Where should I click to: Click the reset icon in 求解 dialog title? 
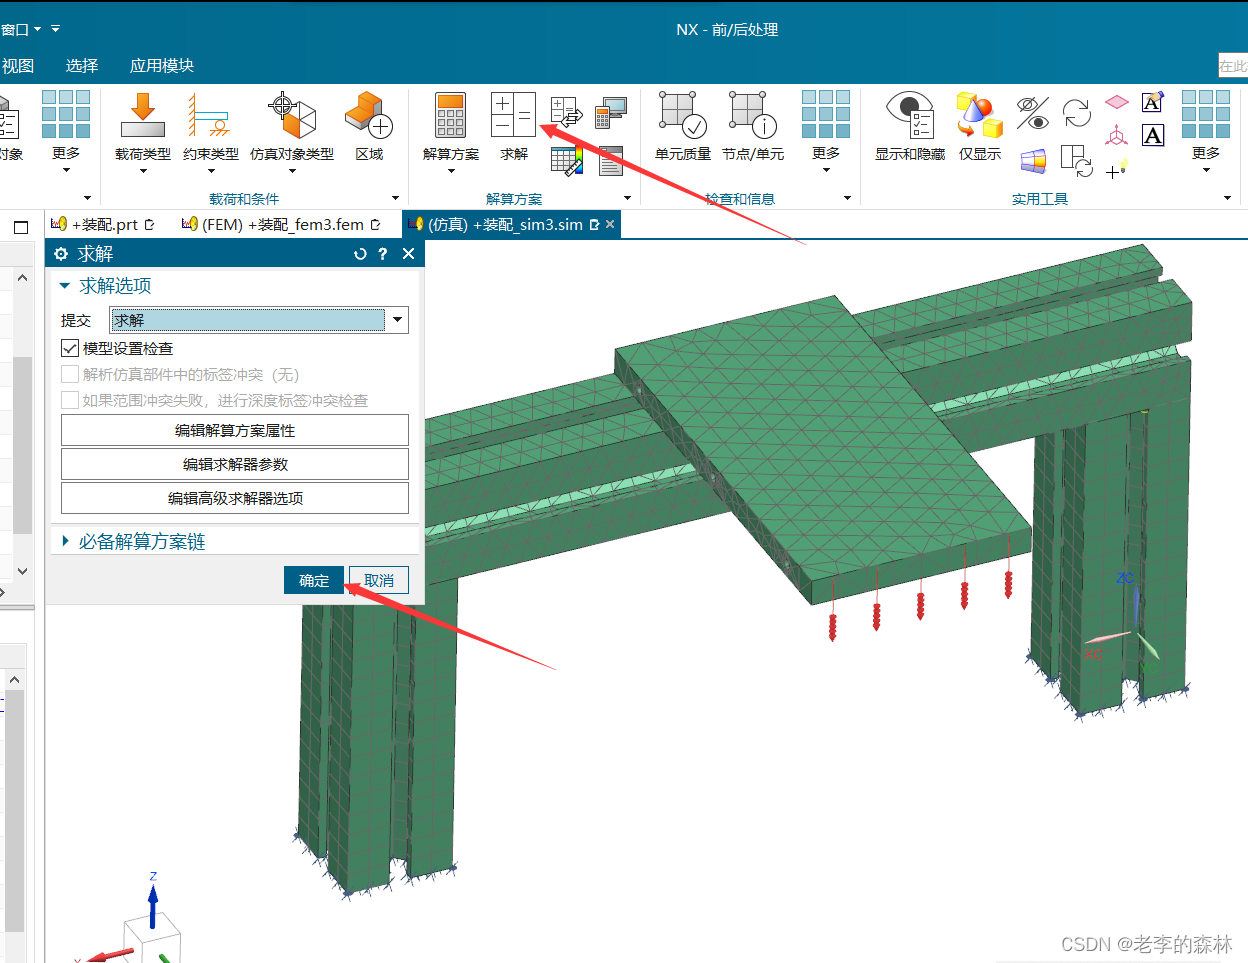pyautogui.click(x=360, y=254)
